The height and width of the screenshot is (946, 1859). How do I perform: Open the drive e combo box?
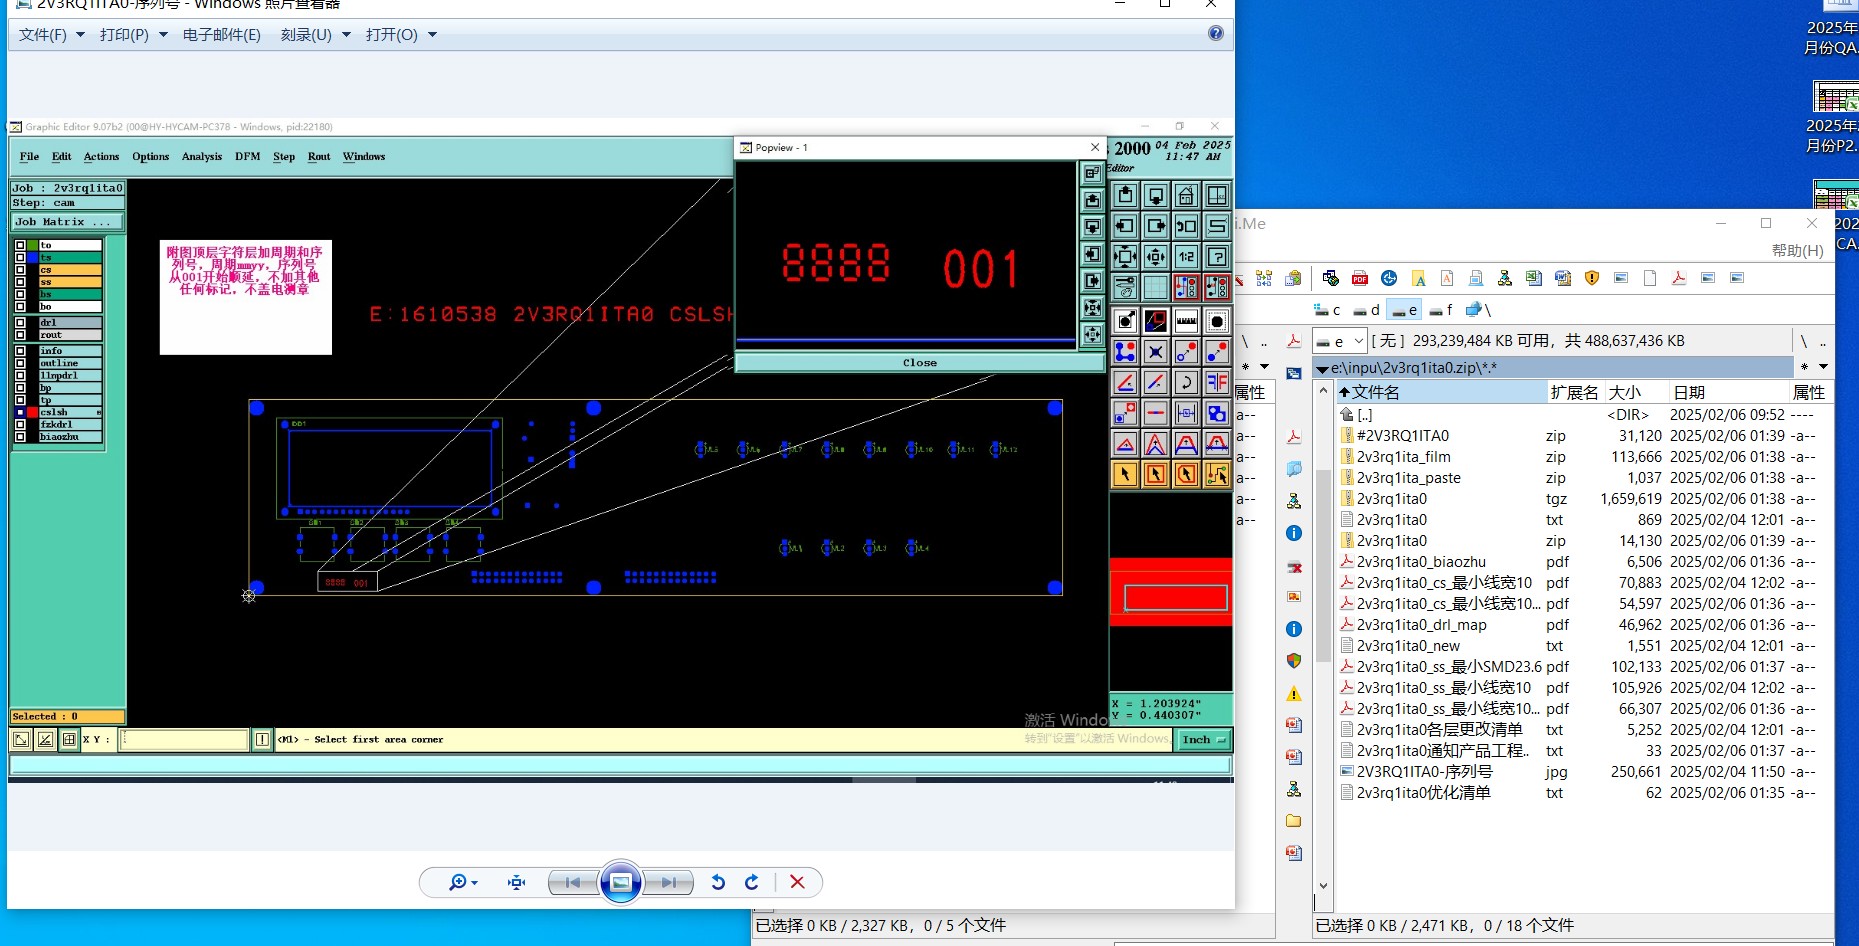pyautogui.click(x=1339, y=341)
